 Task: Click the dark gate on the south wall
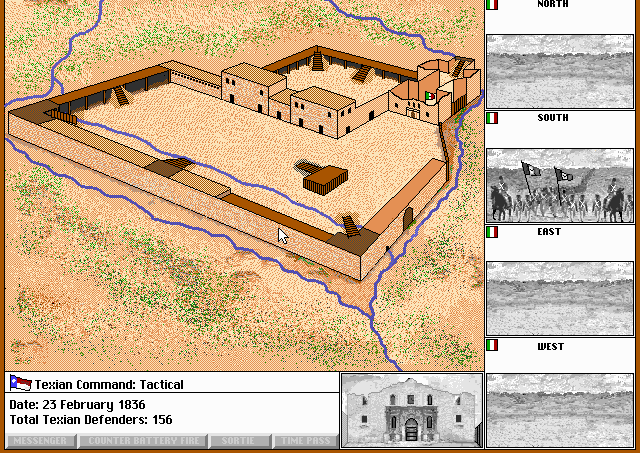tap(408, 216)
